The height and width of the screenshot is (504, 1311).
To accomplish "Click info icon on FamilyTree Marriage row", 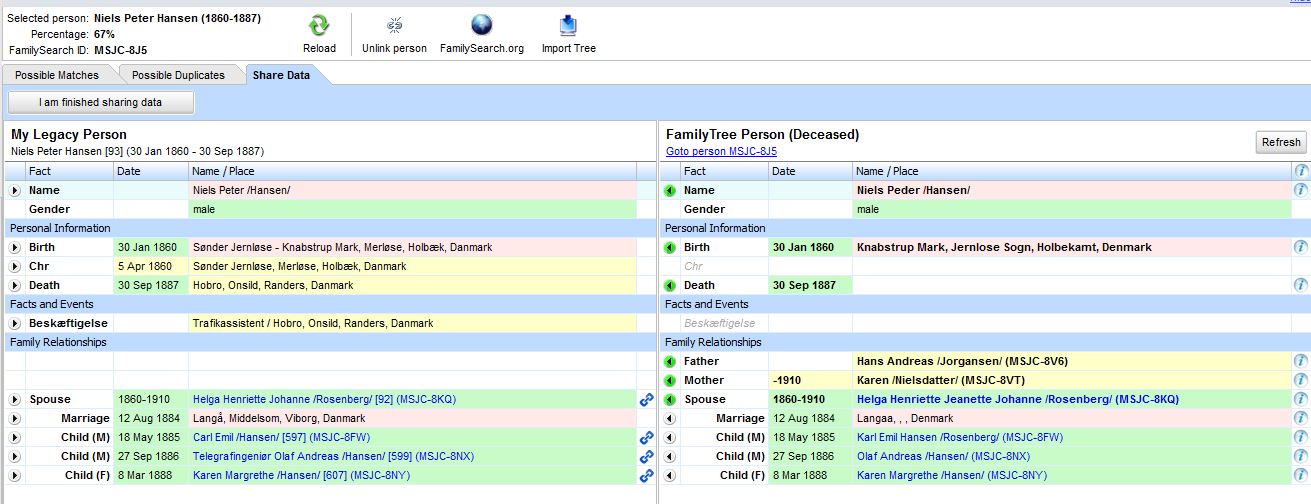I will pyautogui.click(x=1301, y=418).
